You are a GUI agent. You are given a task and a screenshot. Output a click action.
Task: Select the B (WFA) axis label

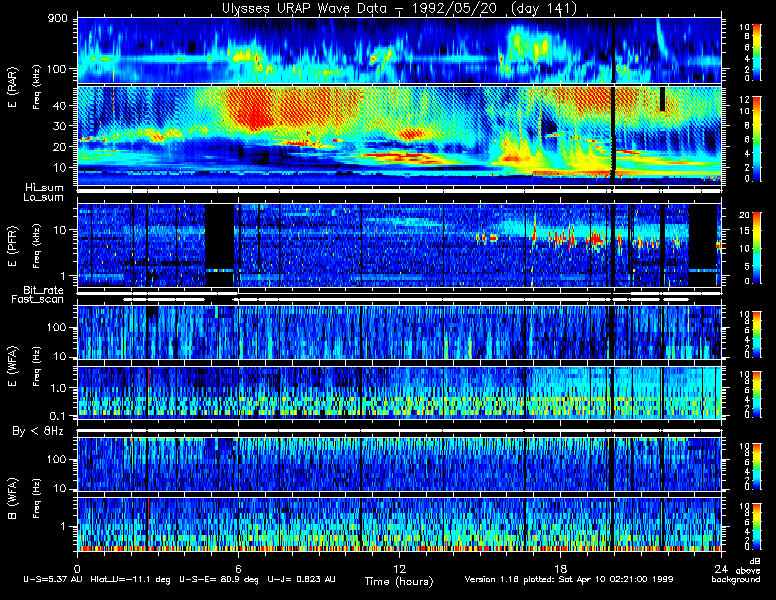12,499
